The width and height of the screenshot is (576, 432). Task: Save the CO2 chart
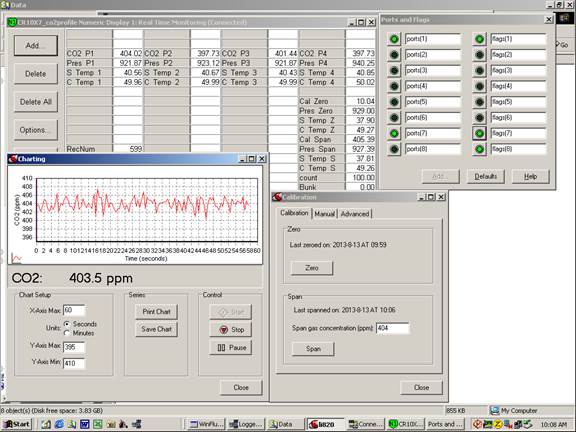(156, 329)
